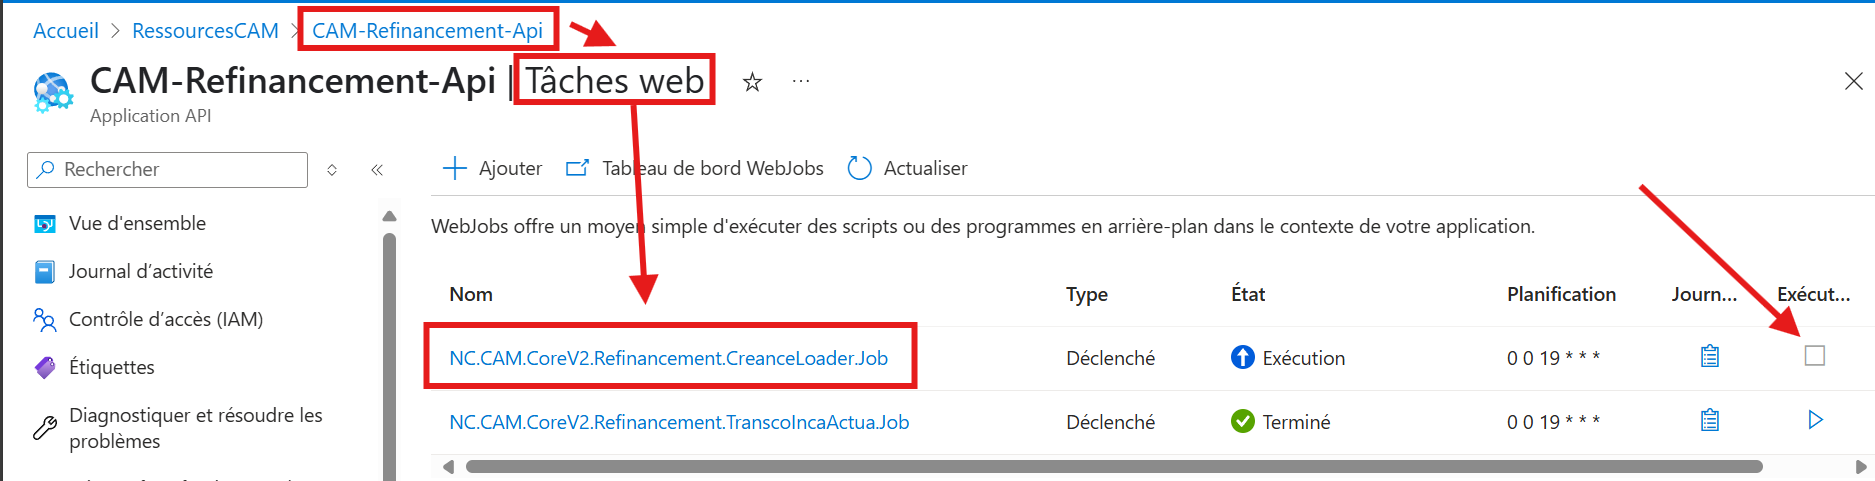Viewport: 1875px width, 481px height.
Task: Click the favorite star icon
Action: 752,82
